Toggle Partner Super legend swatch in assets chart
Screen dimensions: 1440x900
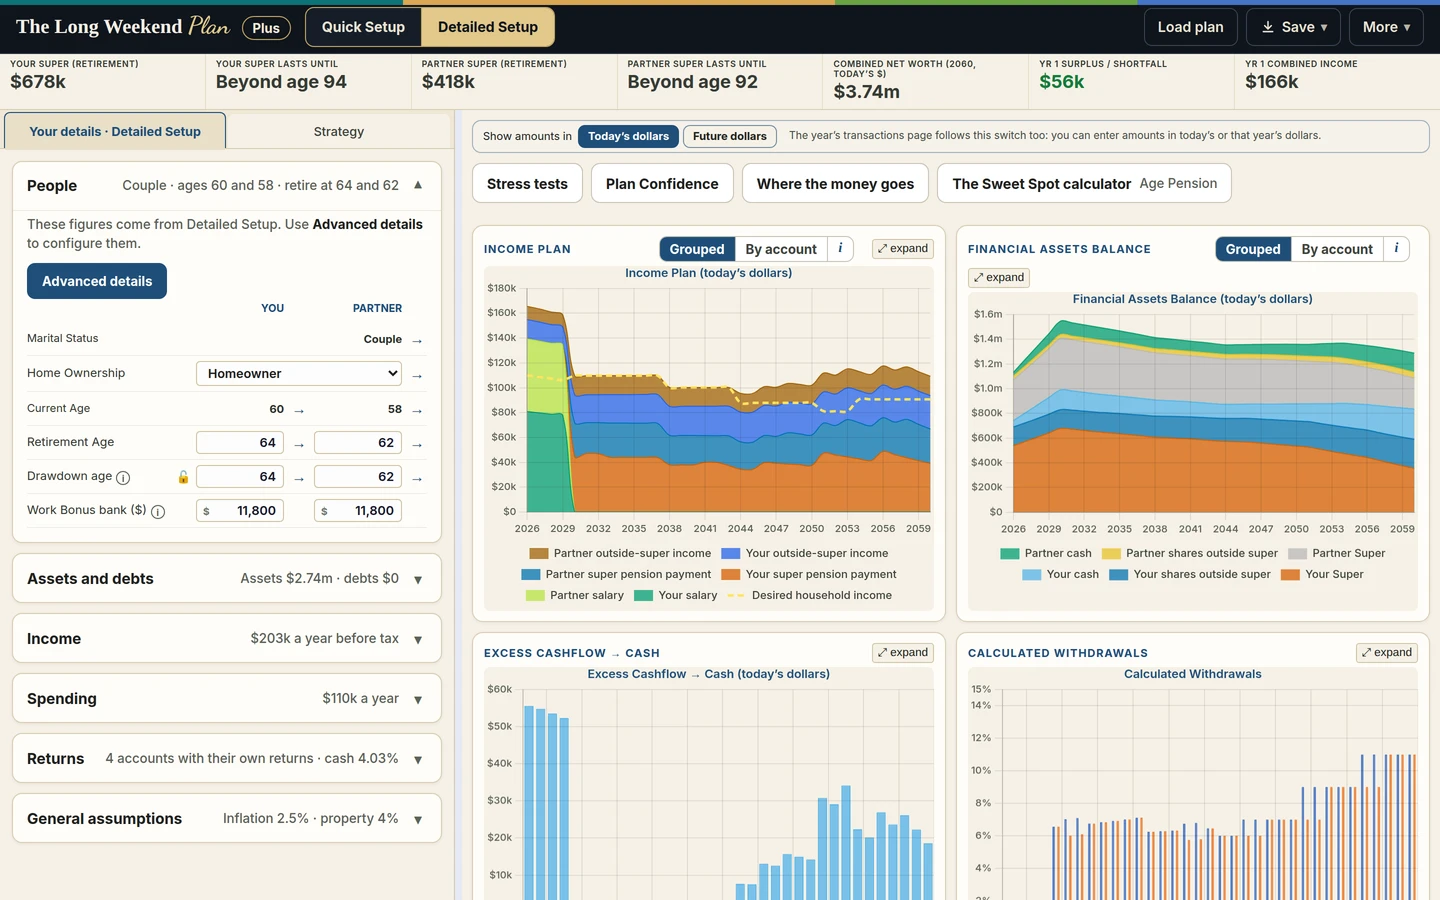(1298, 554)
